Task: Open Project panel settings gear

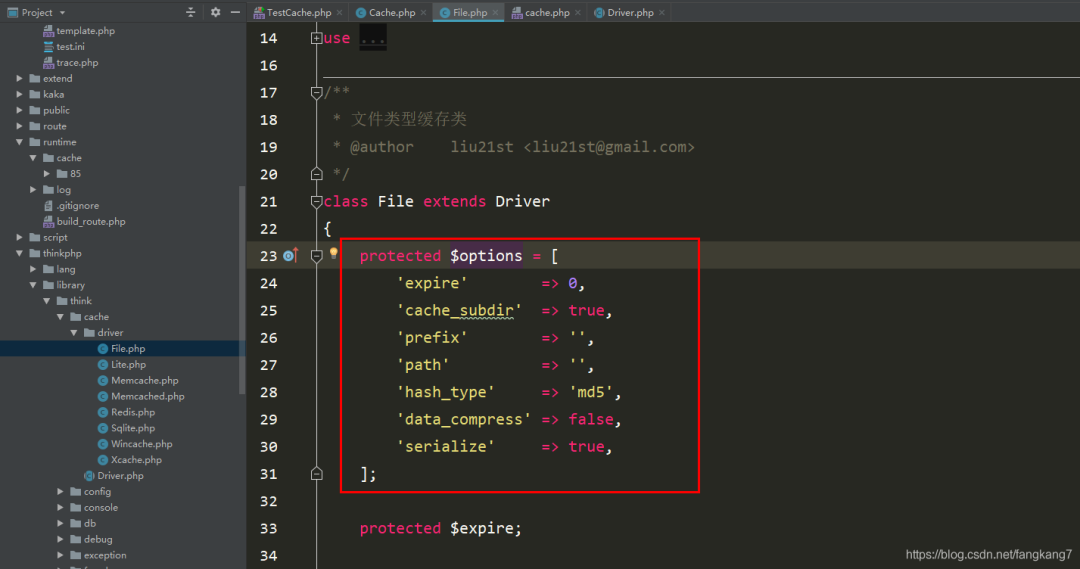Action: click(216, 12)
